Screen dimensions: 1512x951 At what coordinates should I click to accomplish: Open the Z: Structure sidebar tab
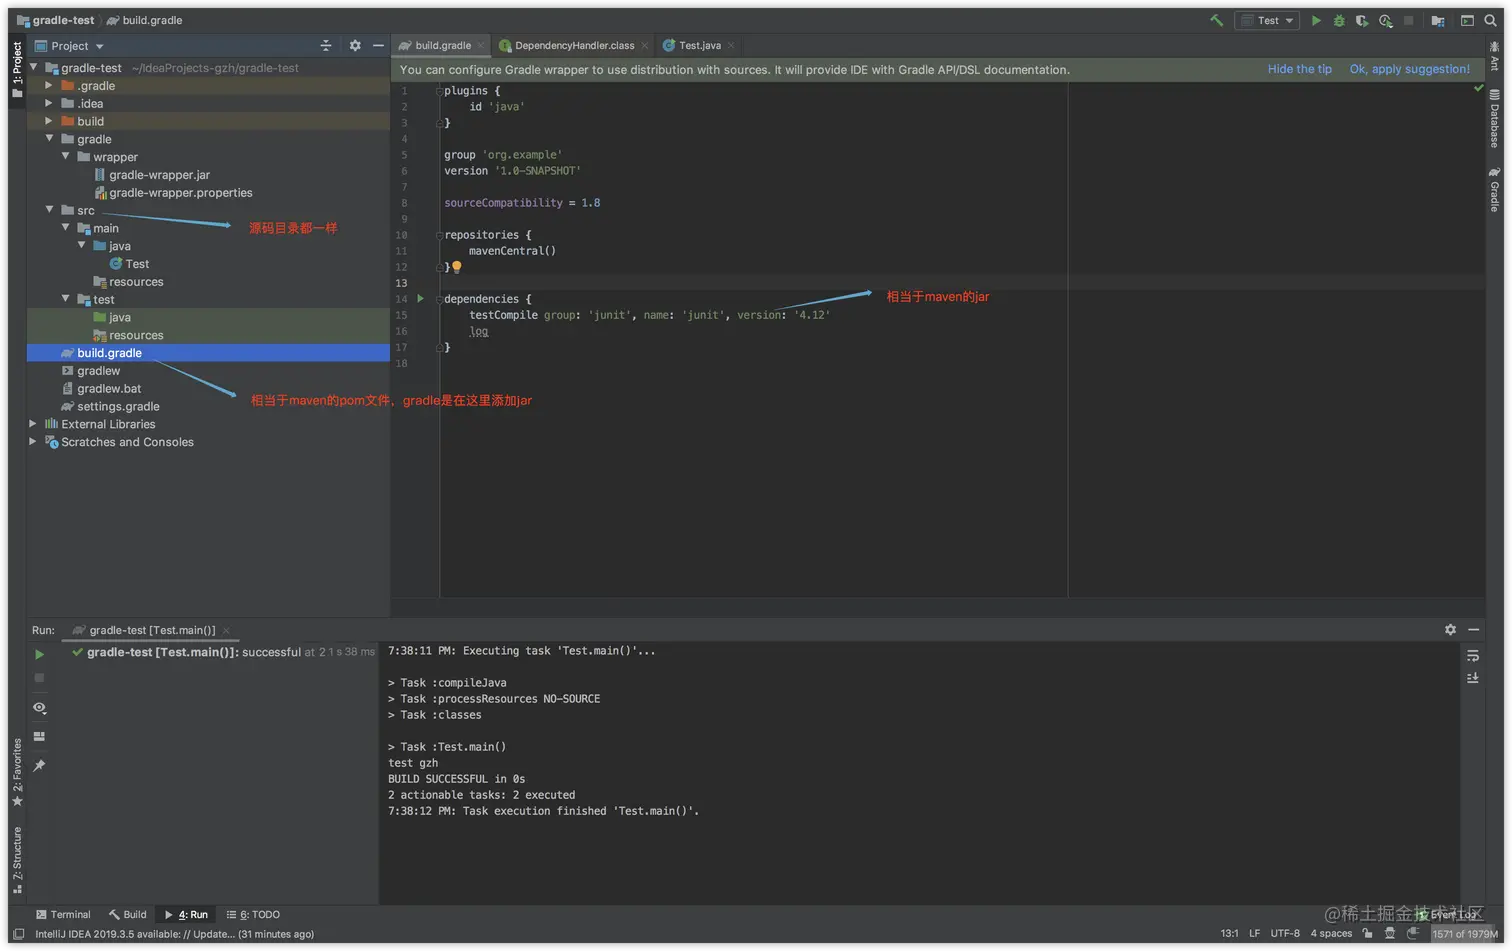pos(17,860)
